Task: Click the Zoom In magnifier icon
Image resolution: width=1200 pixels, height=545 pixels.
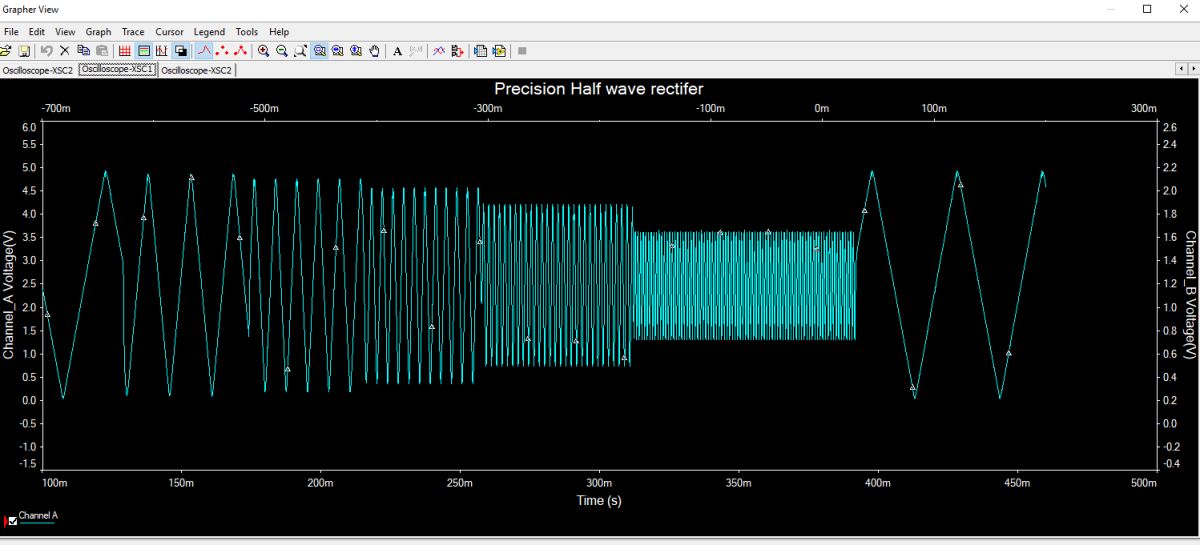Action: pos(263,50)
